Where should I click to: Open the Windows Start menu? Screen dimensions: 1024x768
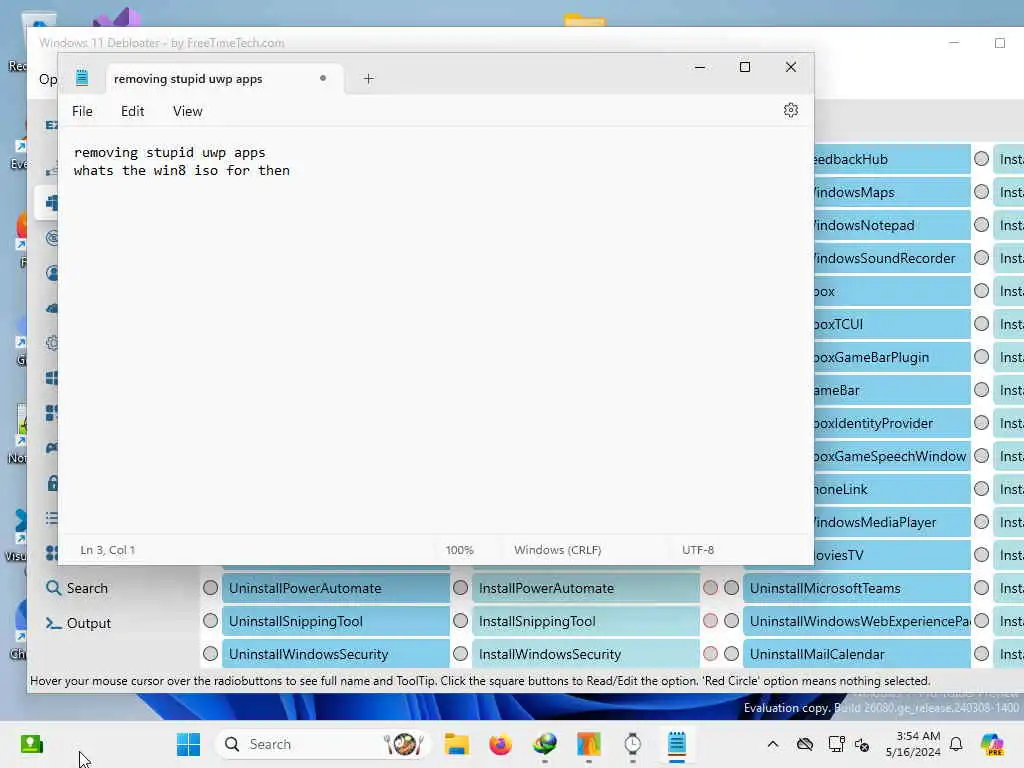coord(189,744)
